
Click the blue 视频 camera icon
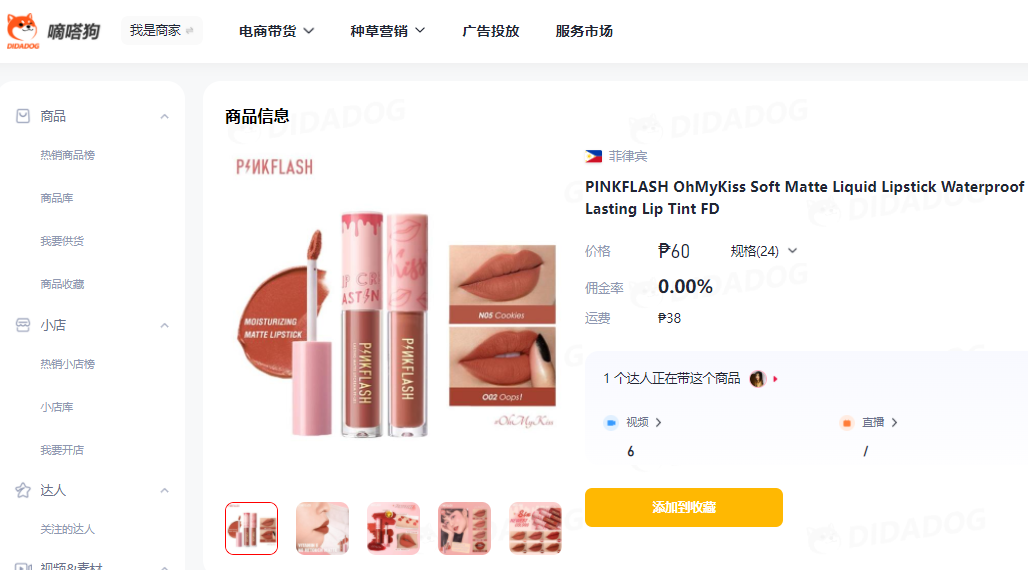(611, 422)
